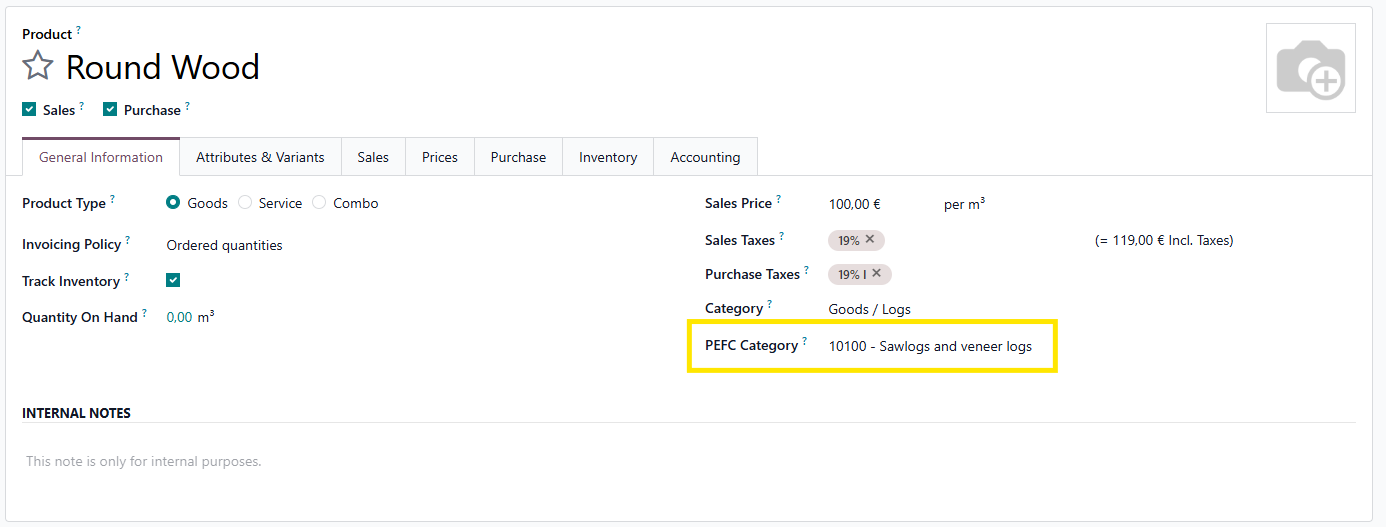Disable the Track Inventory checkbox
This screenshot has width=1386, height=527.
click(173, 281)
